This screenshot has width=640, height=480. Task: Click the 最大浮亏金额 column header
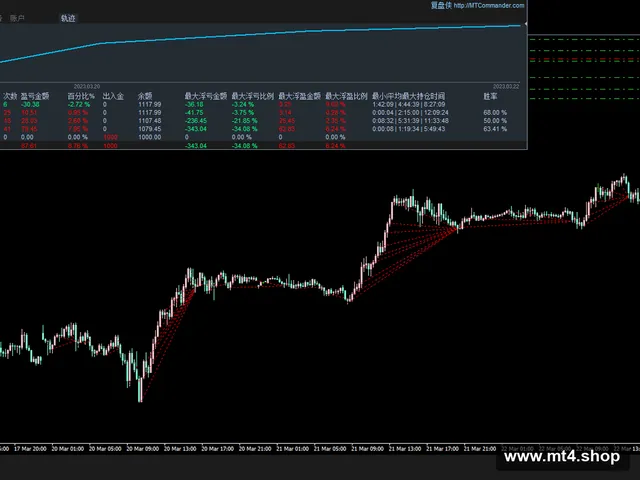pos(206,96)
